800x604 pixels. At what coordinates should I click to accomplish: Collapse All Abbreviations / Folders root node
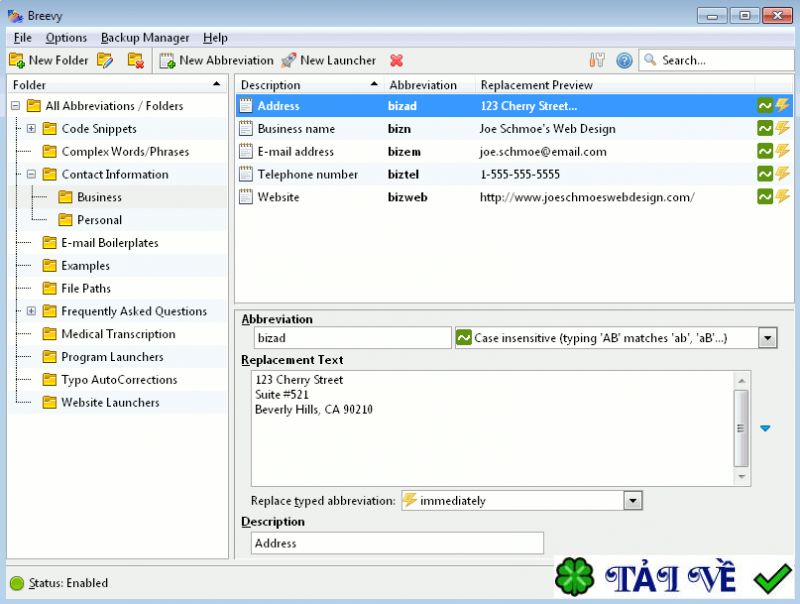click(15, 106)
